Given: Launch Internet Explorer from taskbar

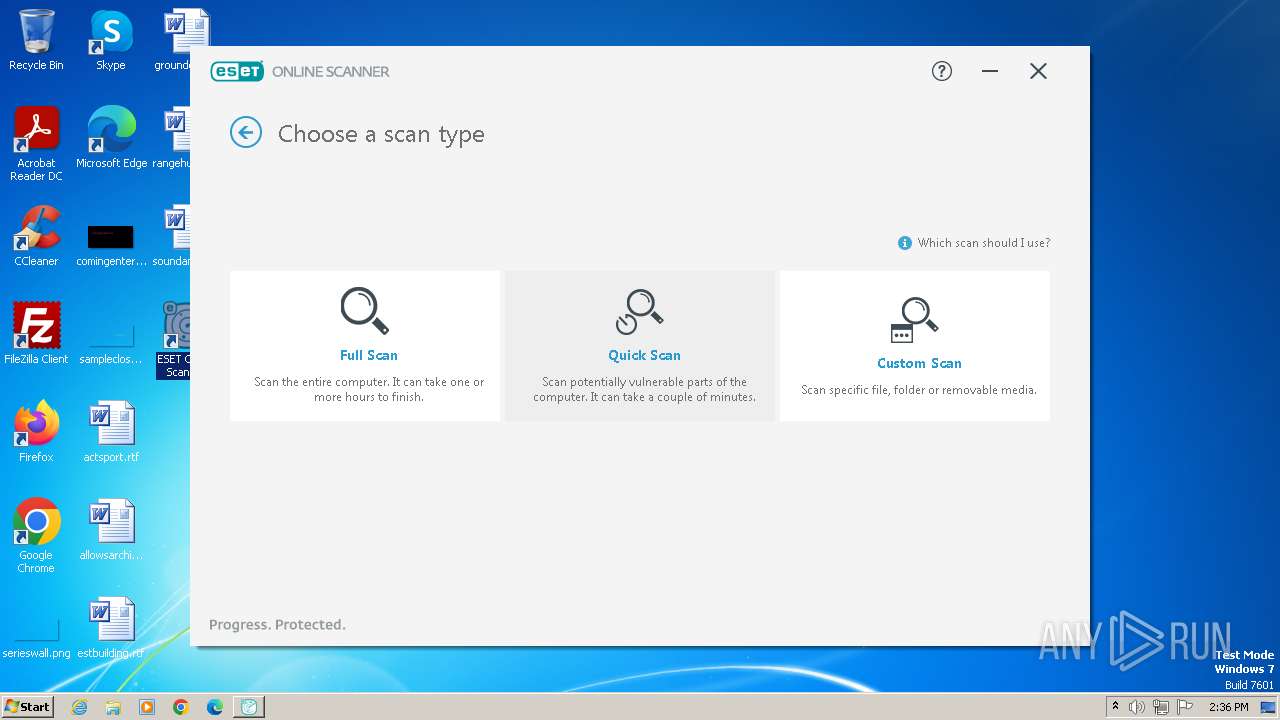Looking at the screenshot, I should (79, 707).
